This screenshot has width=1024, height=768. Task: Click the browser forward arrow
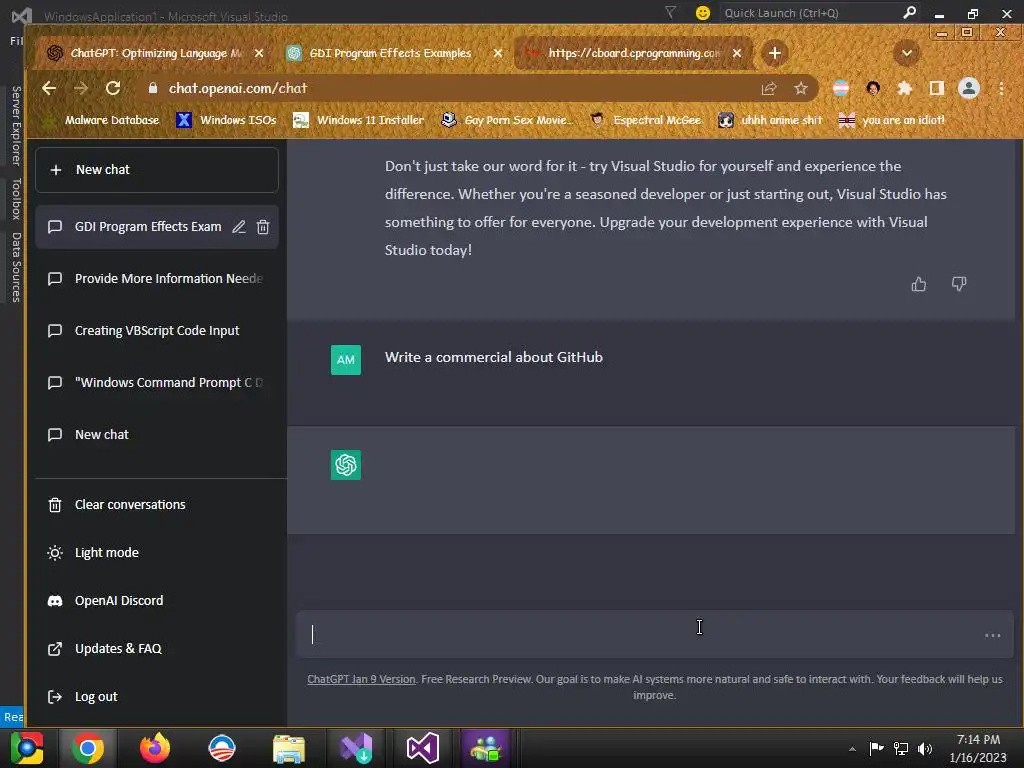[x=81, y=88]
